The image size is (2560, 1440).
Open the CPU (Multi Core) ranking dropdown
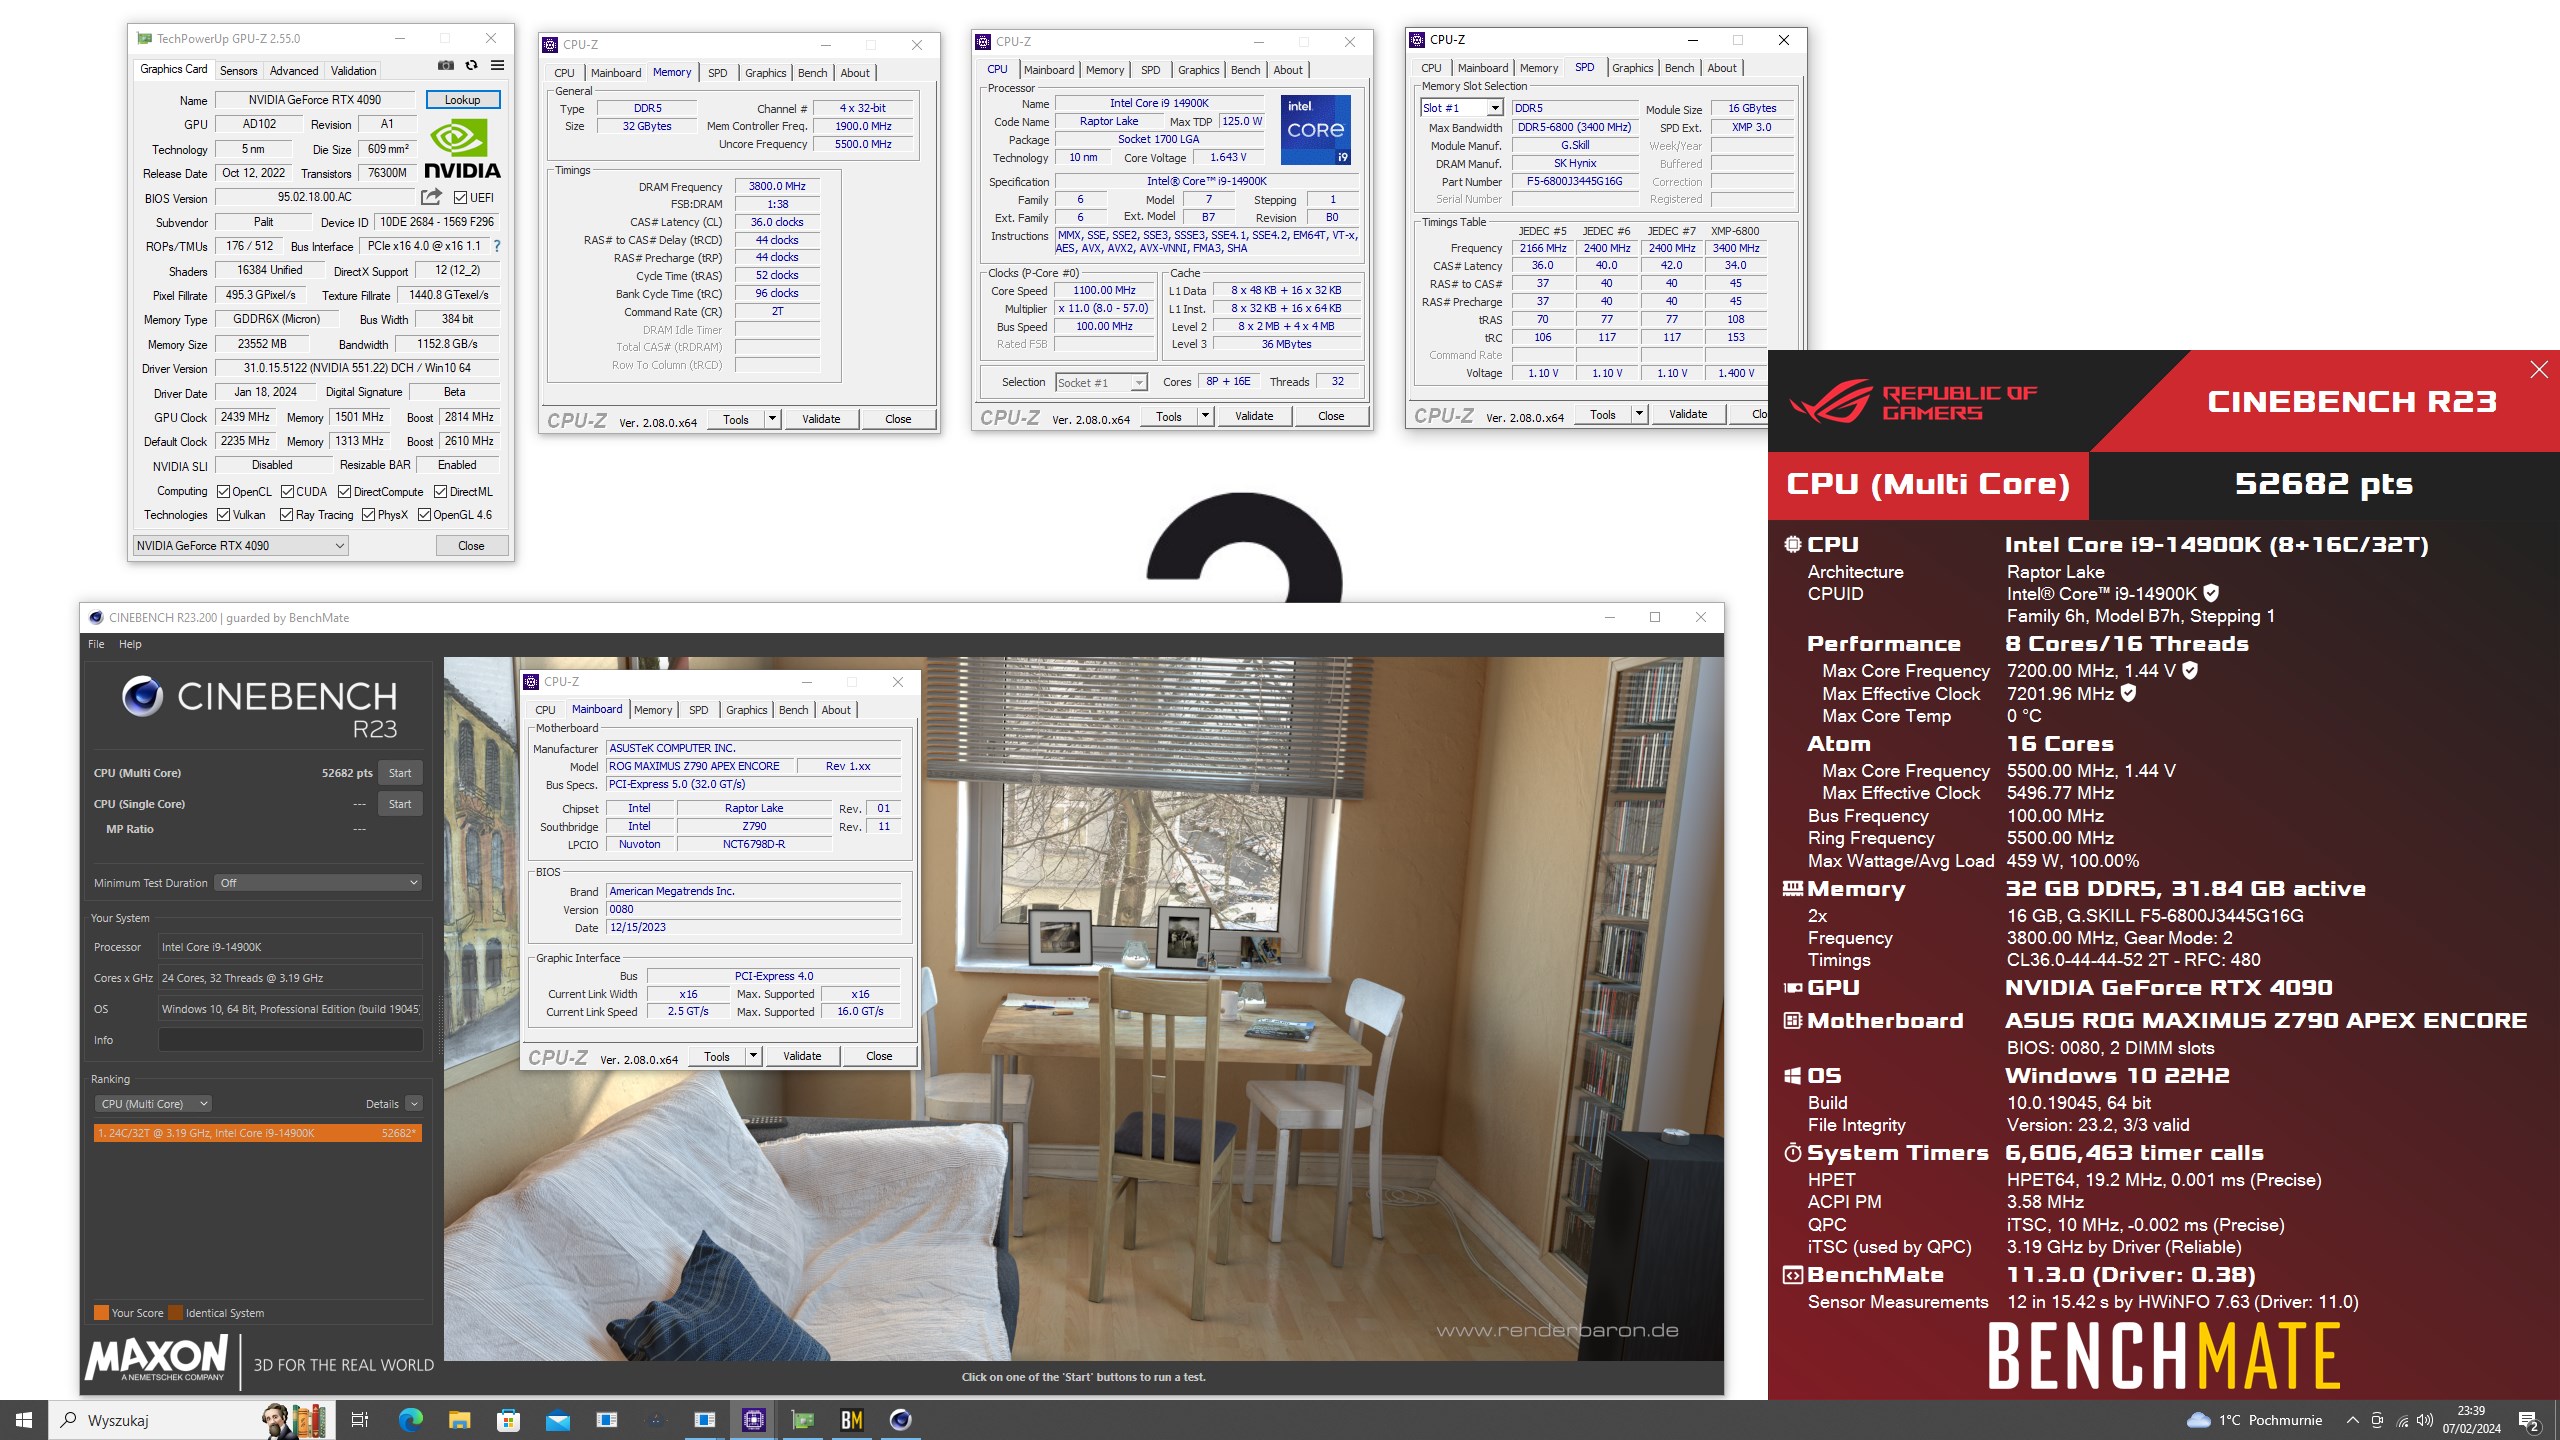(x=153, y=1104)
